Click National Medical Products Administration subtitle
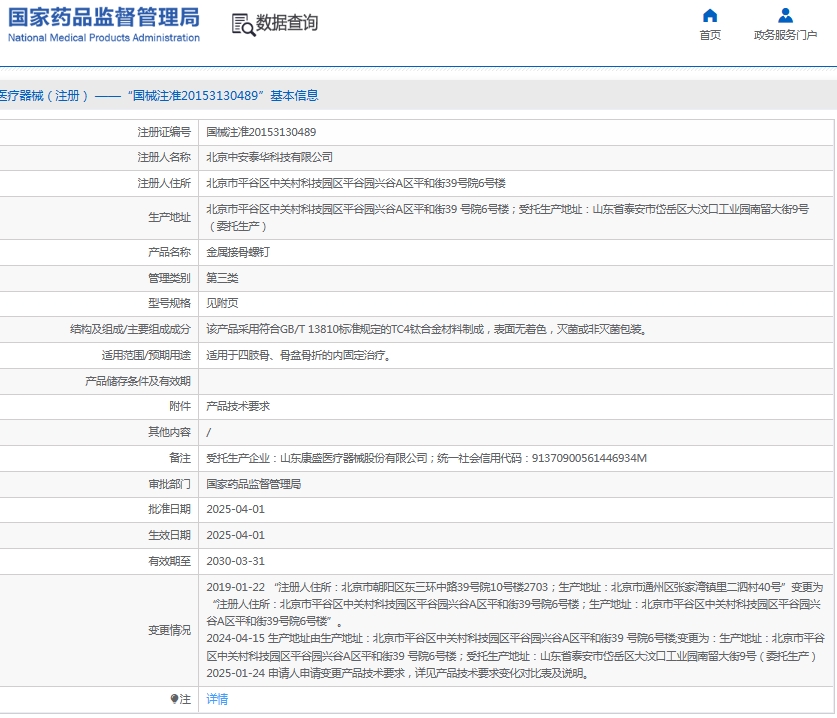The width and height of the screenshot is (837, 718). pos(104,38)
